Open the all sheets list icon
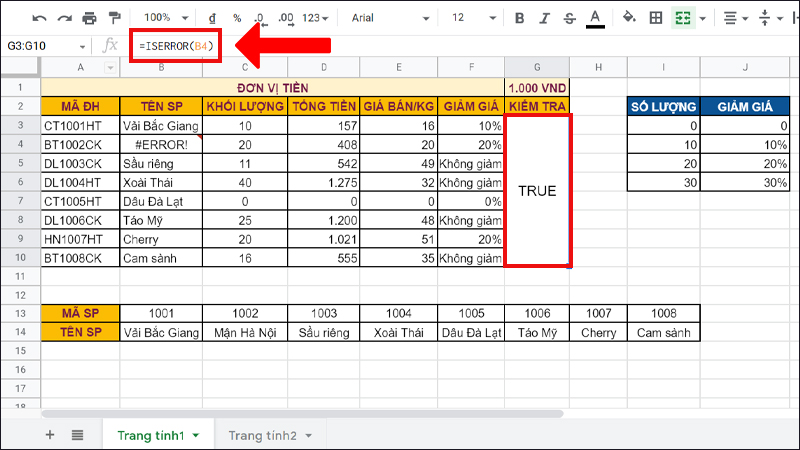 click(77, 435)
